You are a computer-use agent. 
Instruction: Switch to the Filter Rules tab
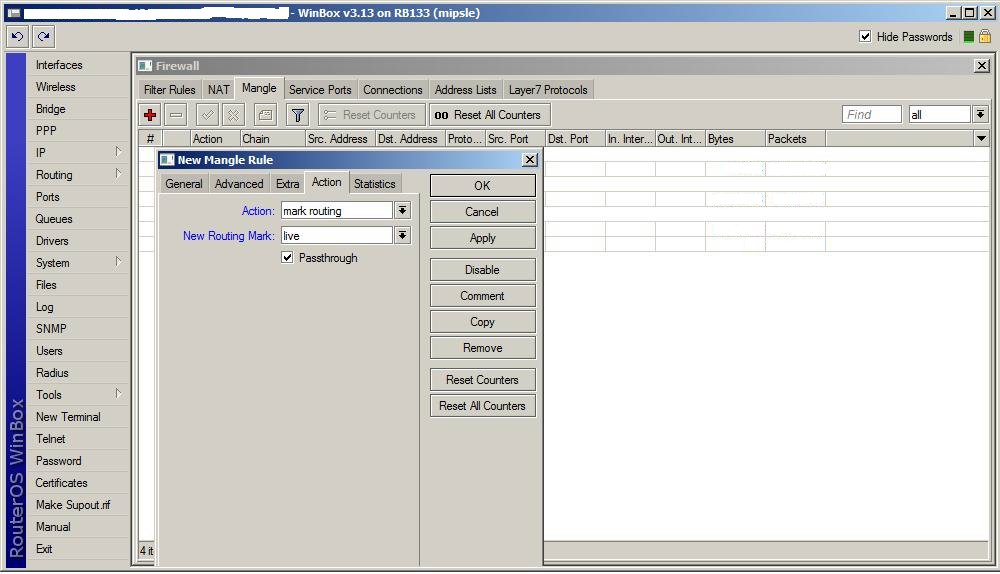(x=169, y=90)
